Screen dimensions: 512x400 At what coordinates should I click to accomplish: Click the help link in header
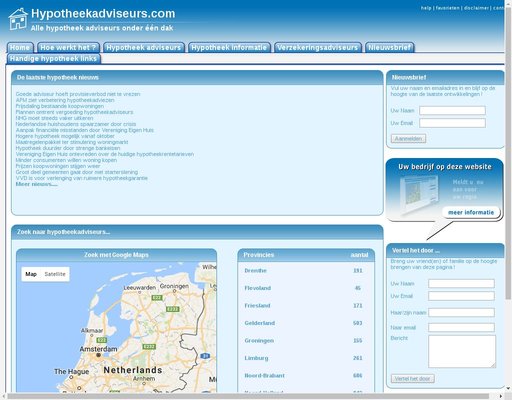click(426, 8)
